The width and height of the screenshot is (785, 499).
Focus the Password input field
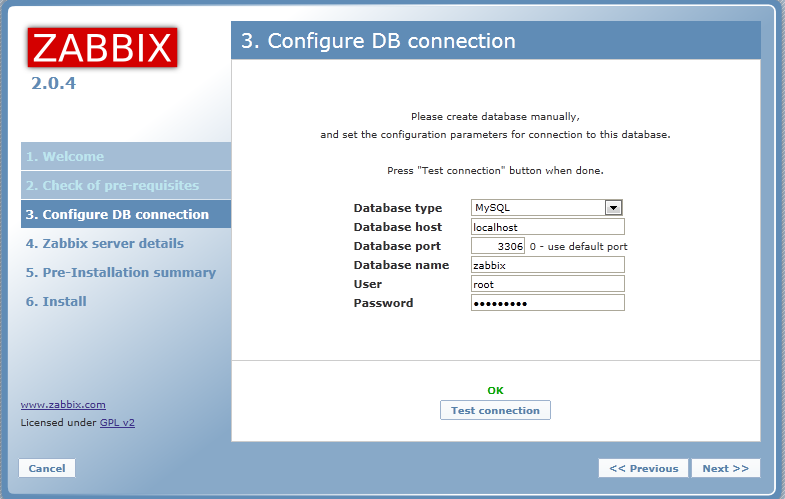point(548,303)
